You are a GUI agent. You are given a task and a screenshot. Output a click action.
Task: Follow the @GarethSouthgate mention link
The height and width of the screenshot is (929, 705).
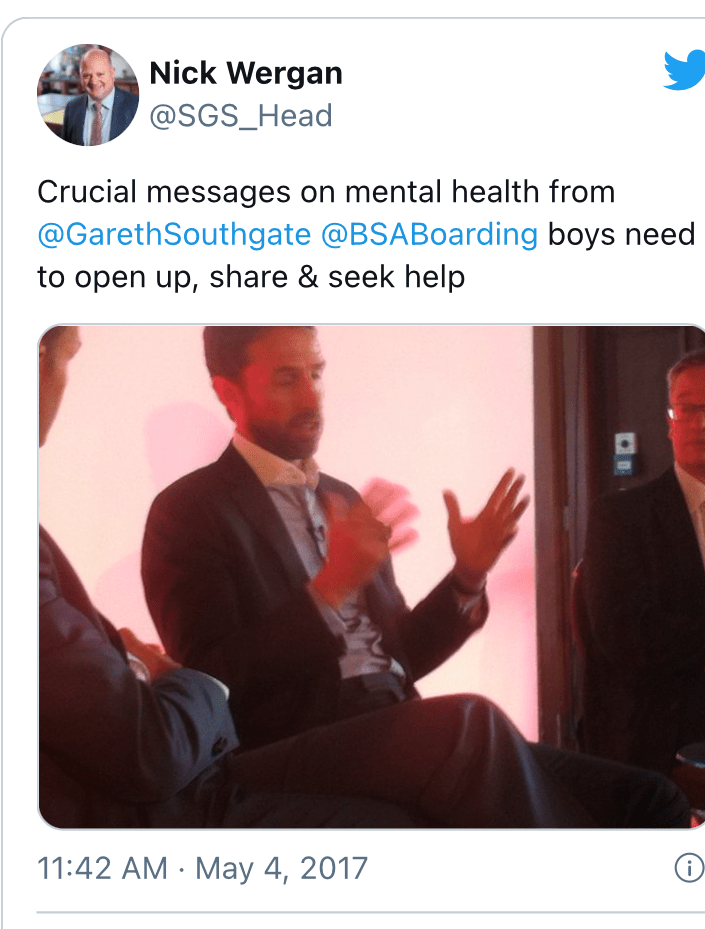(x=174, y=235)
